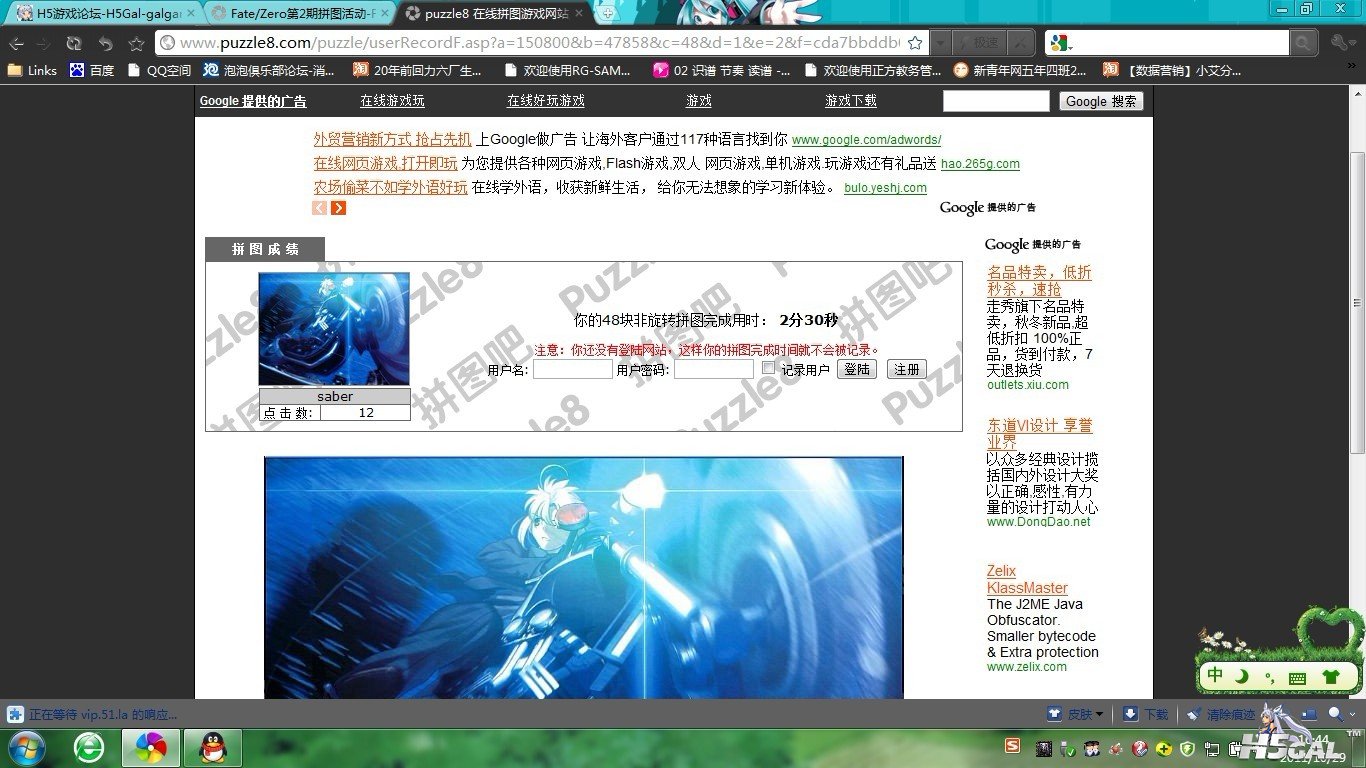Click the 用户名 username input field
The width and height of the screenshot is (1366, 768).
click(x=572, y=369)
